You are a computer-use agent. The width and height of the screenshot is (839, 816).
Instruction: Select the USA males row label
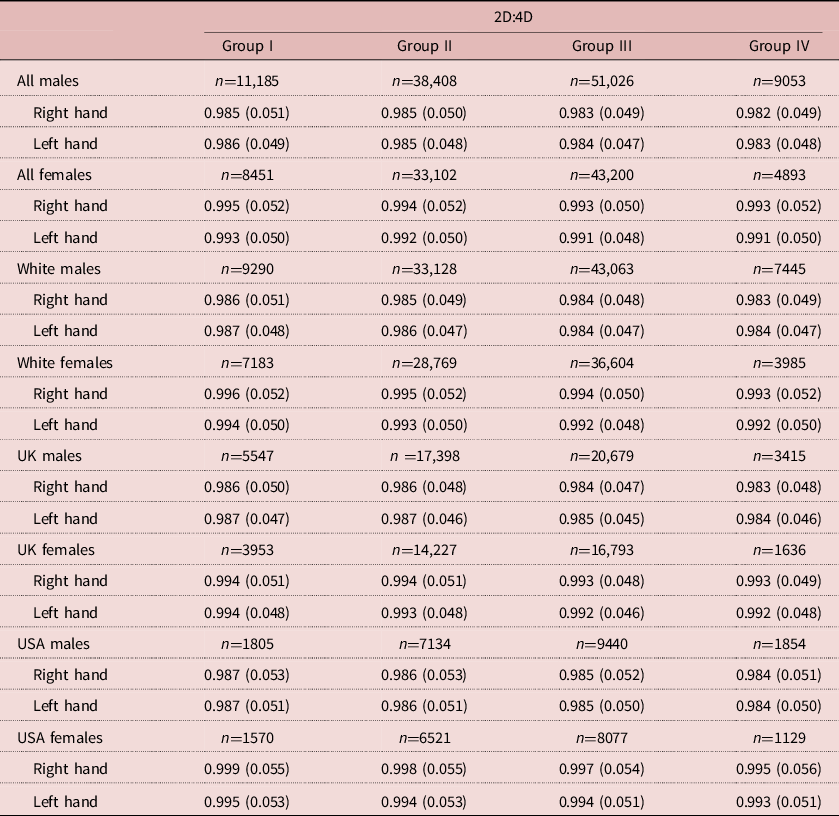point(53,644)
